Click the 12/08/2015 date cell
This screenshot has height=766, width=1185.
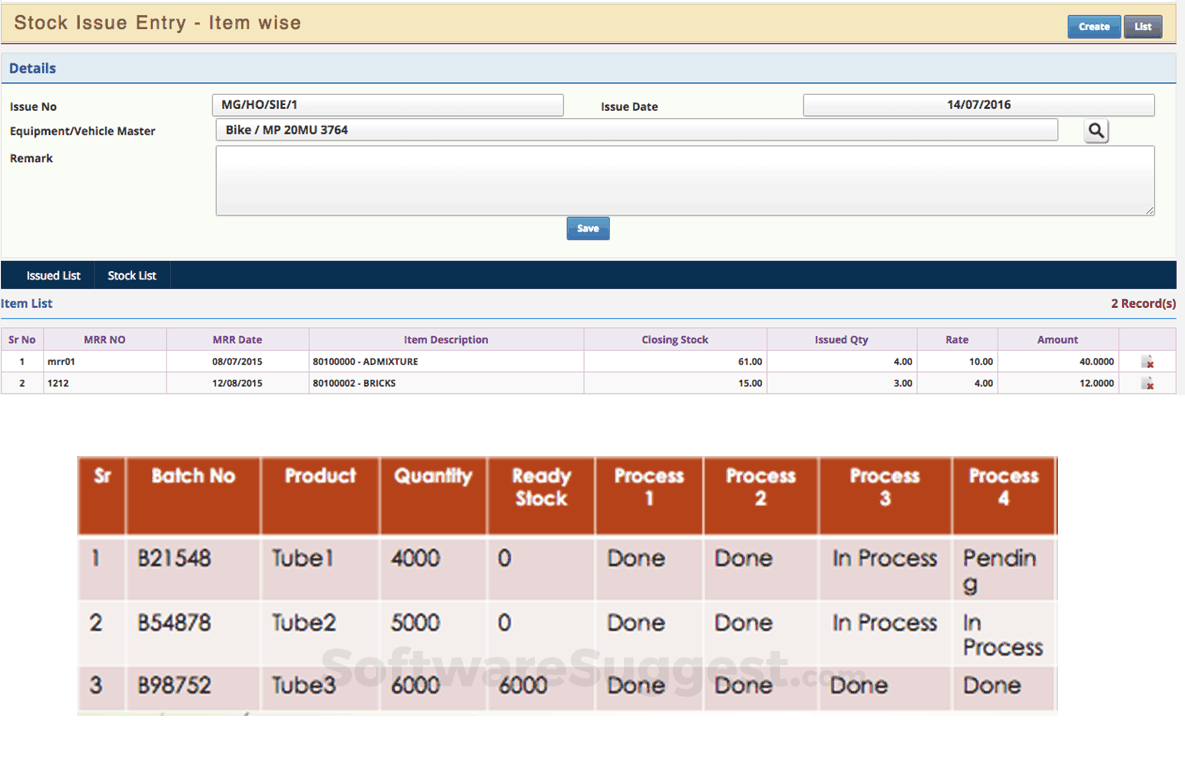[x=237, y=384]
